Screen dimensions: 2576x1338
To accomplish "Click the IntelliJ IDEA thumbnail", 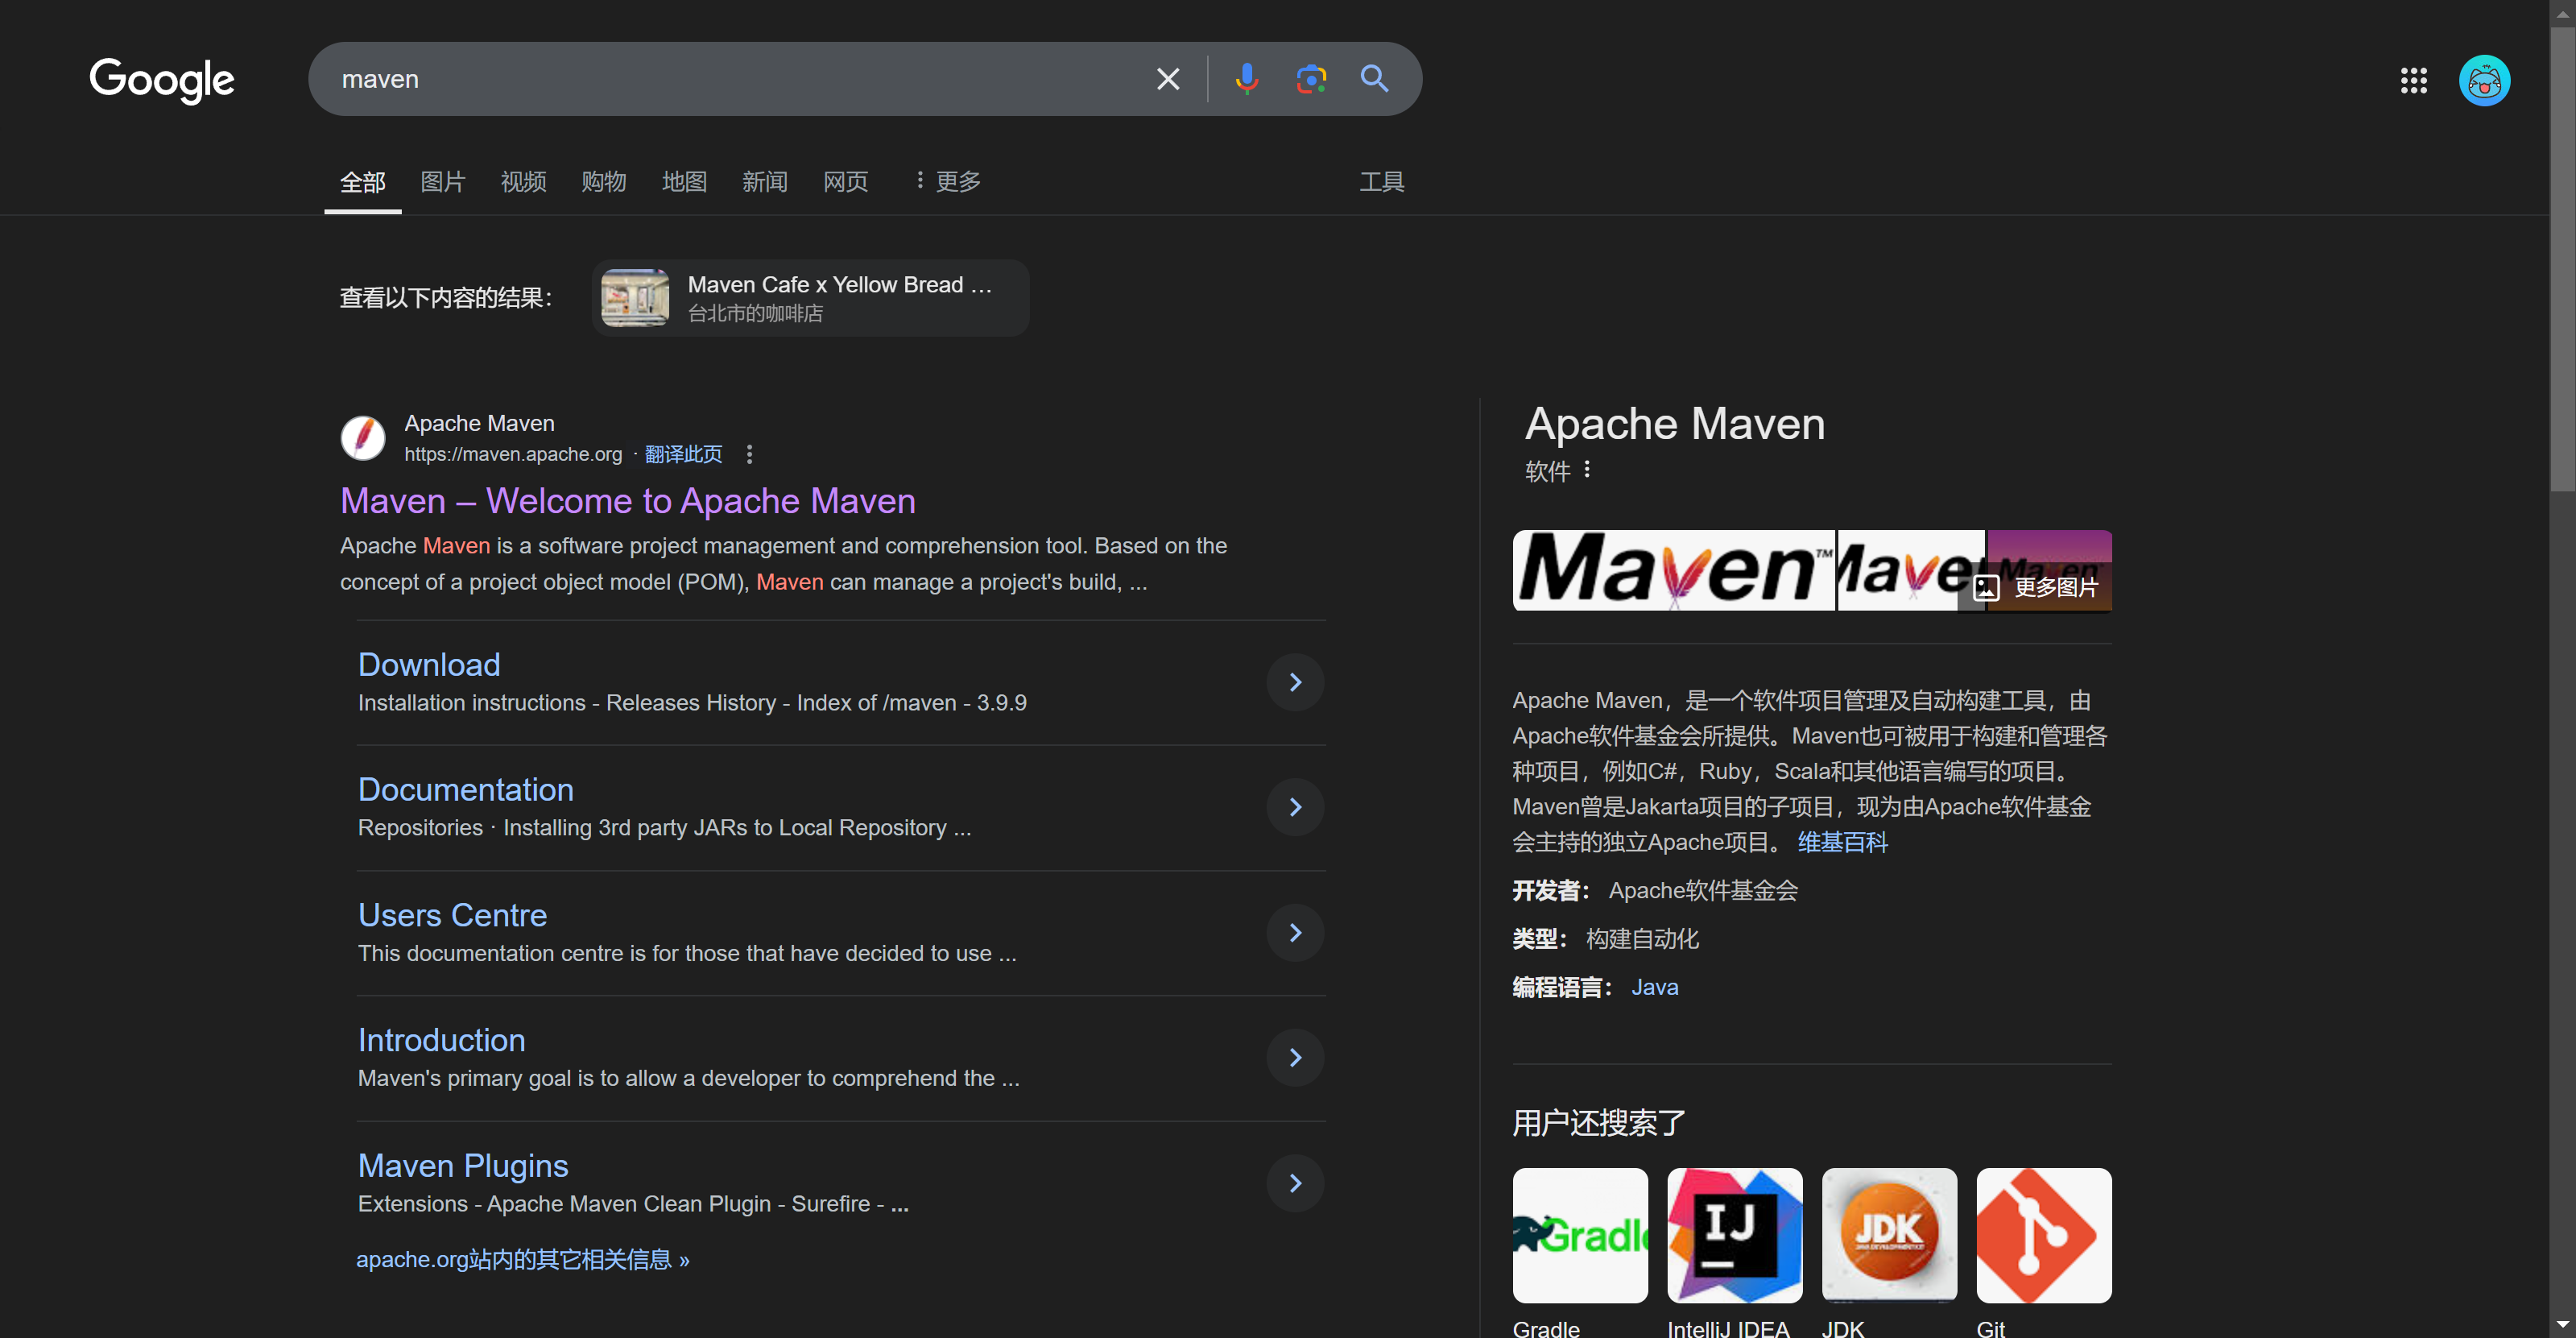I will (x=1734, y=1235).
